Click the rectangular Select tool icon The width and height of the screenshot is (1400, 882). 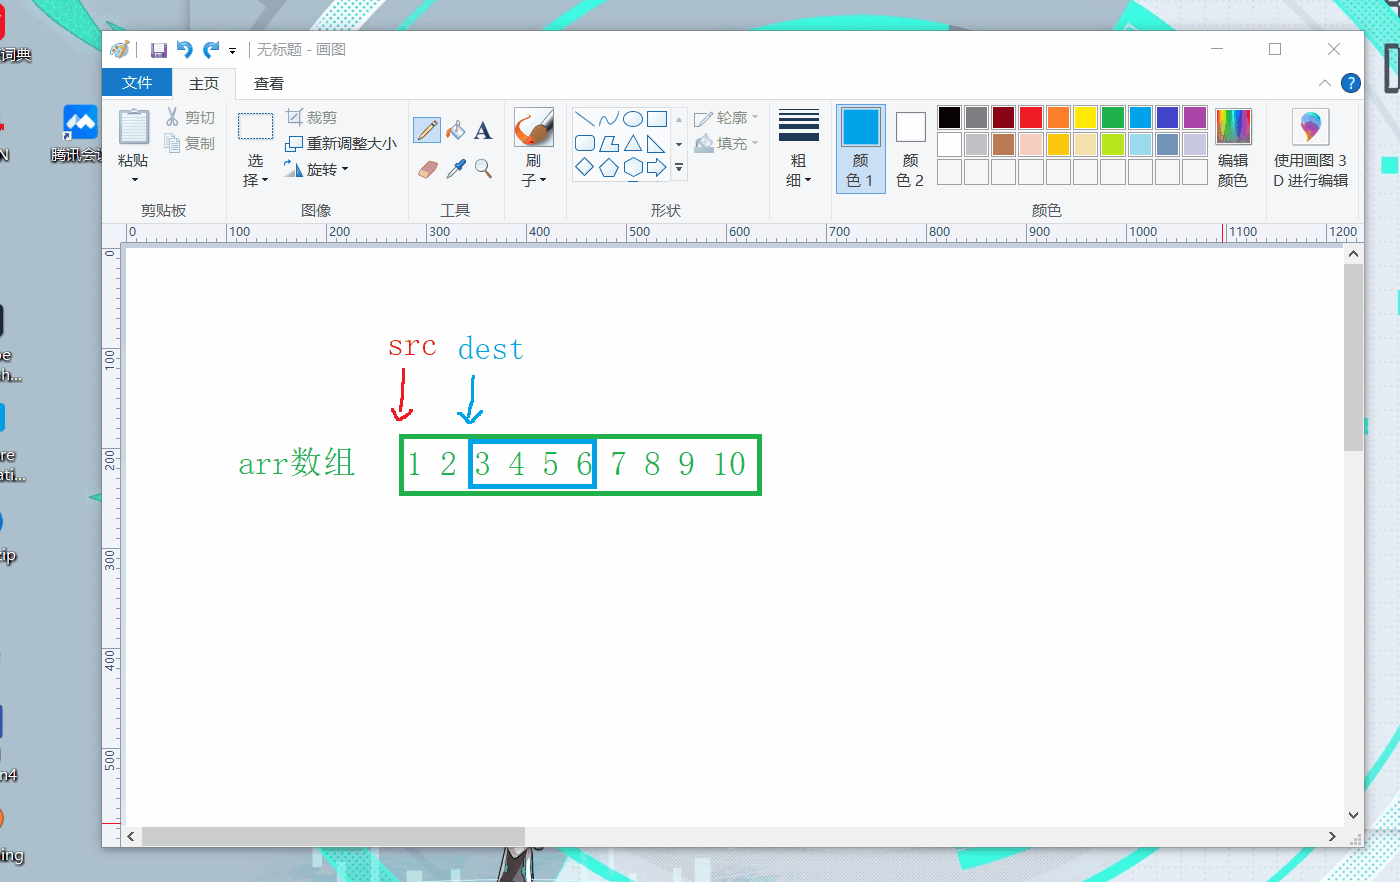[x=255, y=126]
